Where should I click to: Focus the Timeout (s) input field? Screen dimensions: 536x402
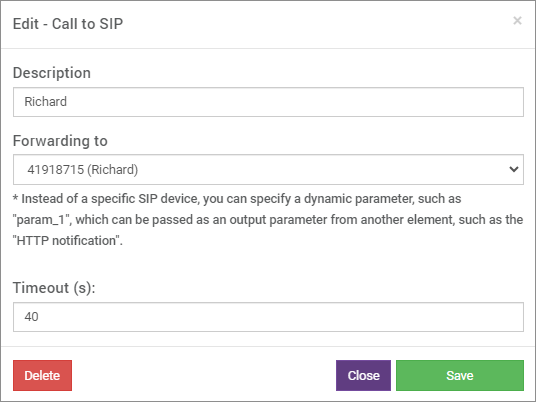268,317
